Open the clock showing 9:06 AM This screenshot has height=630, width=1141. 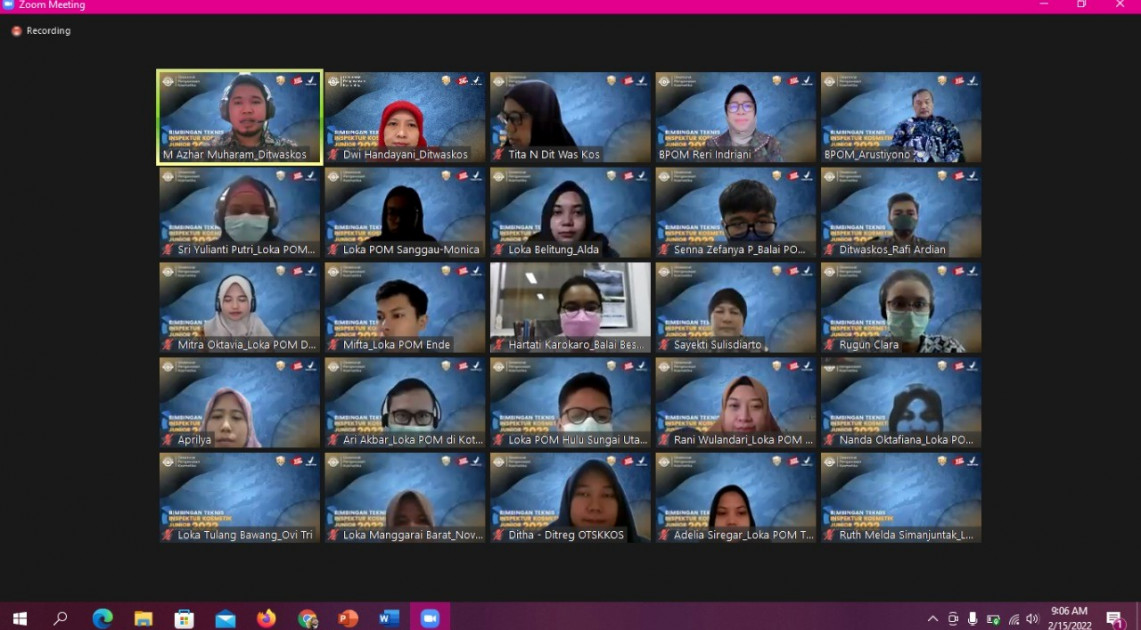[1069, 618]
